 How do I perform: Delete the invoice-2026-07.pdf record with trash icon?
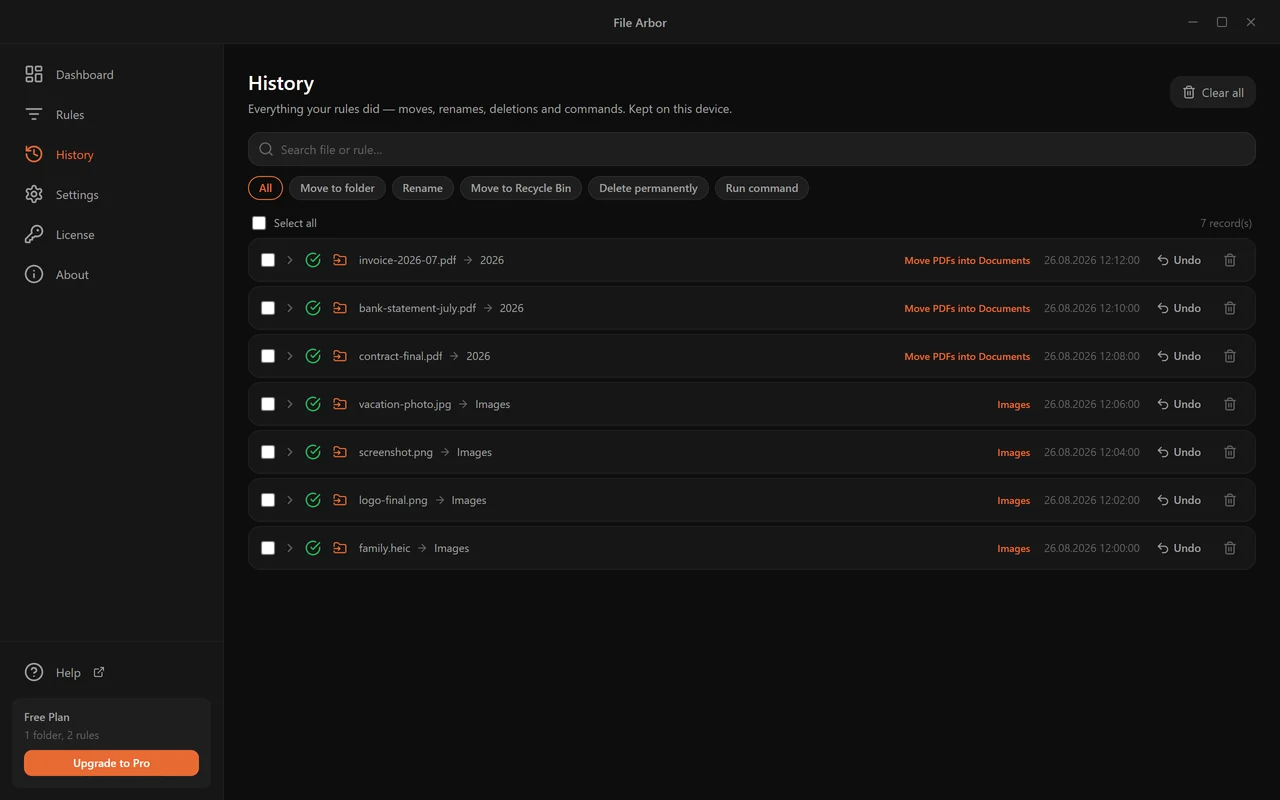1230,260
